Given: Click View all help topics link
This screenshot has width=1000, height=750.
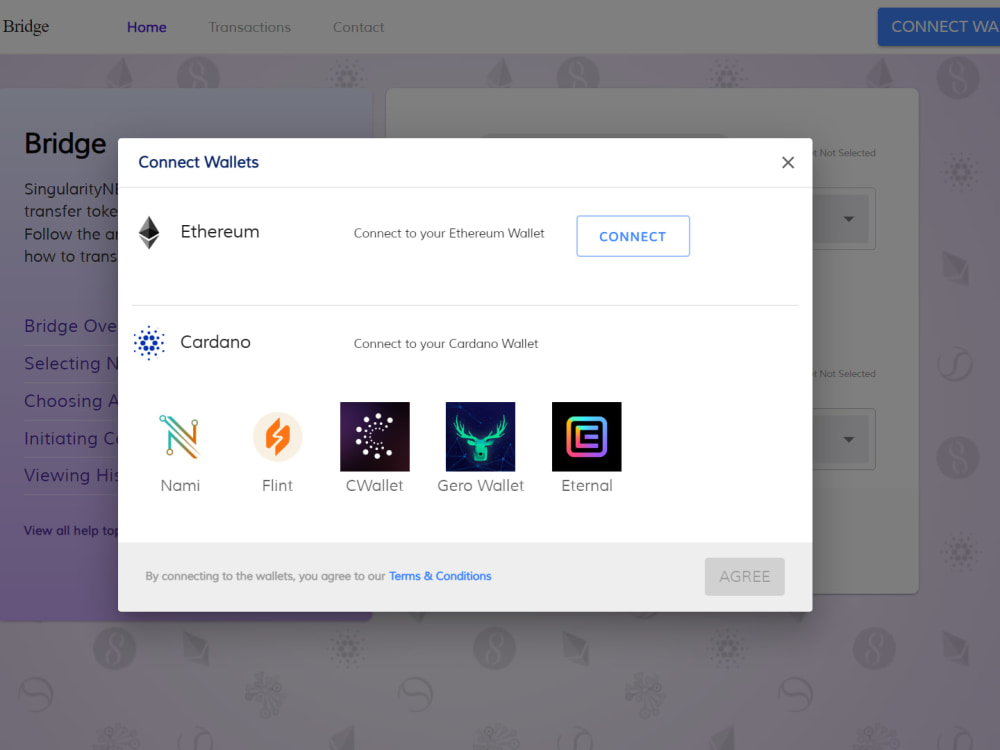Looking at the screenshot, I should tap(71, 531).
